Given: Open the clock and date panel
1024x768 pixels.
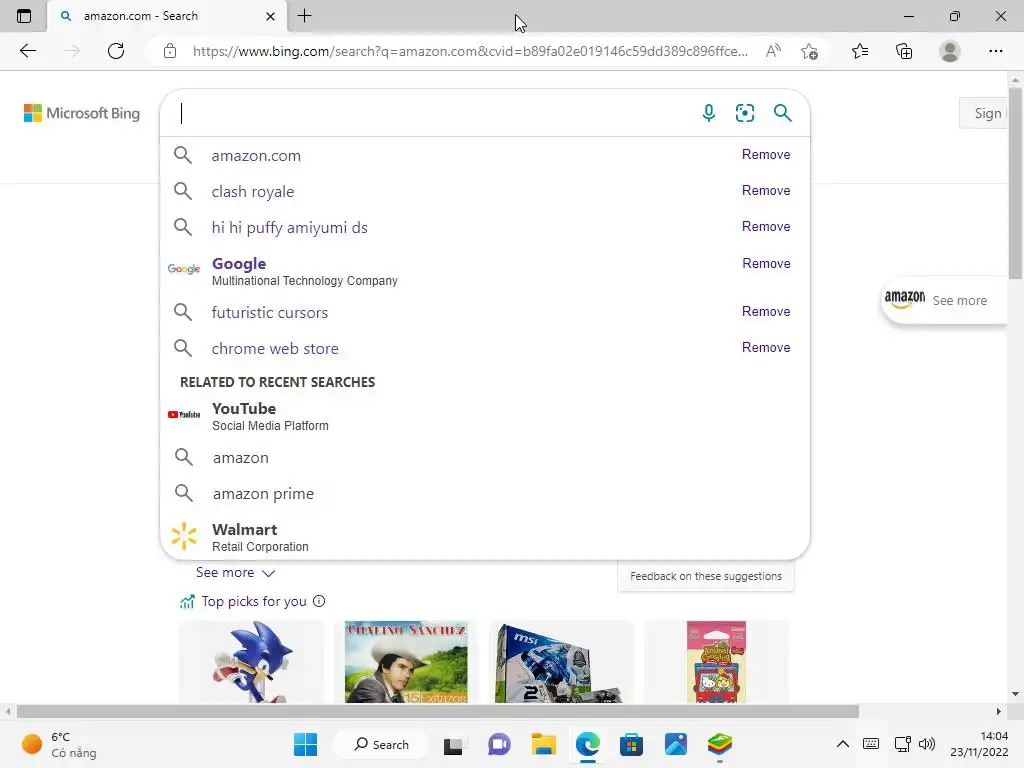Looking at the screenshot, I should click(x=979, y=744).
